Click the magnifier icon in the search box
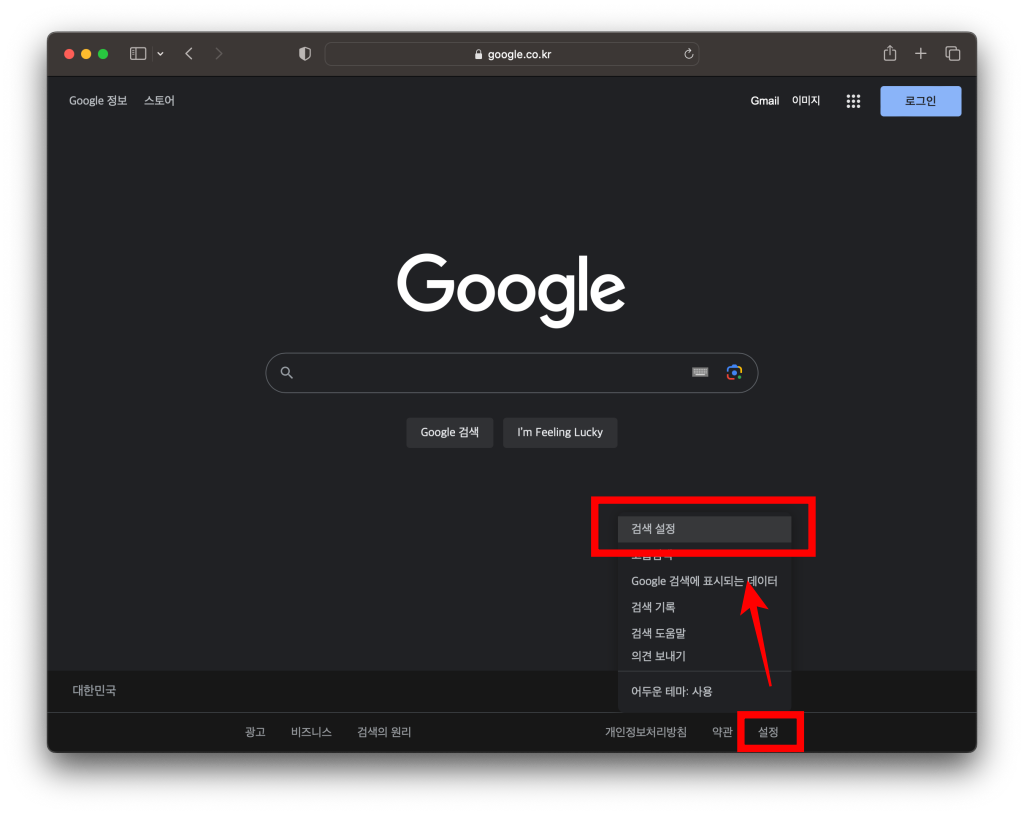The height and width of the screenshot is (815, 1024). [x=286, y=372]
